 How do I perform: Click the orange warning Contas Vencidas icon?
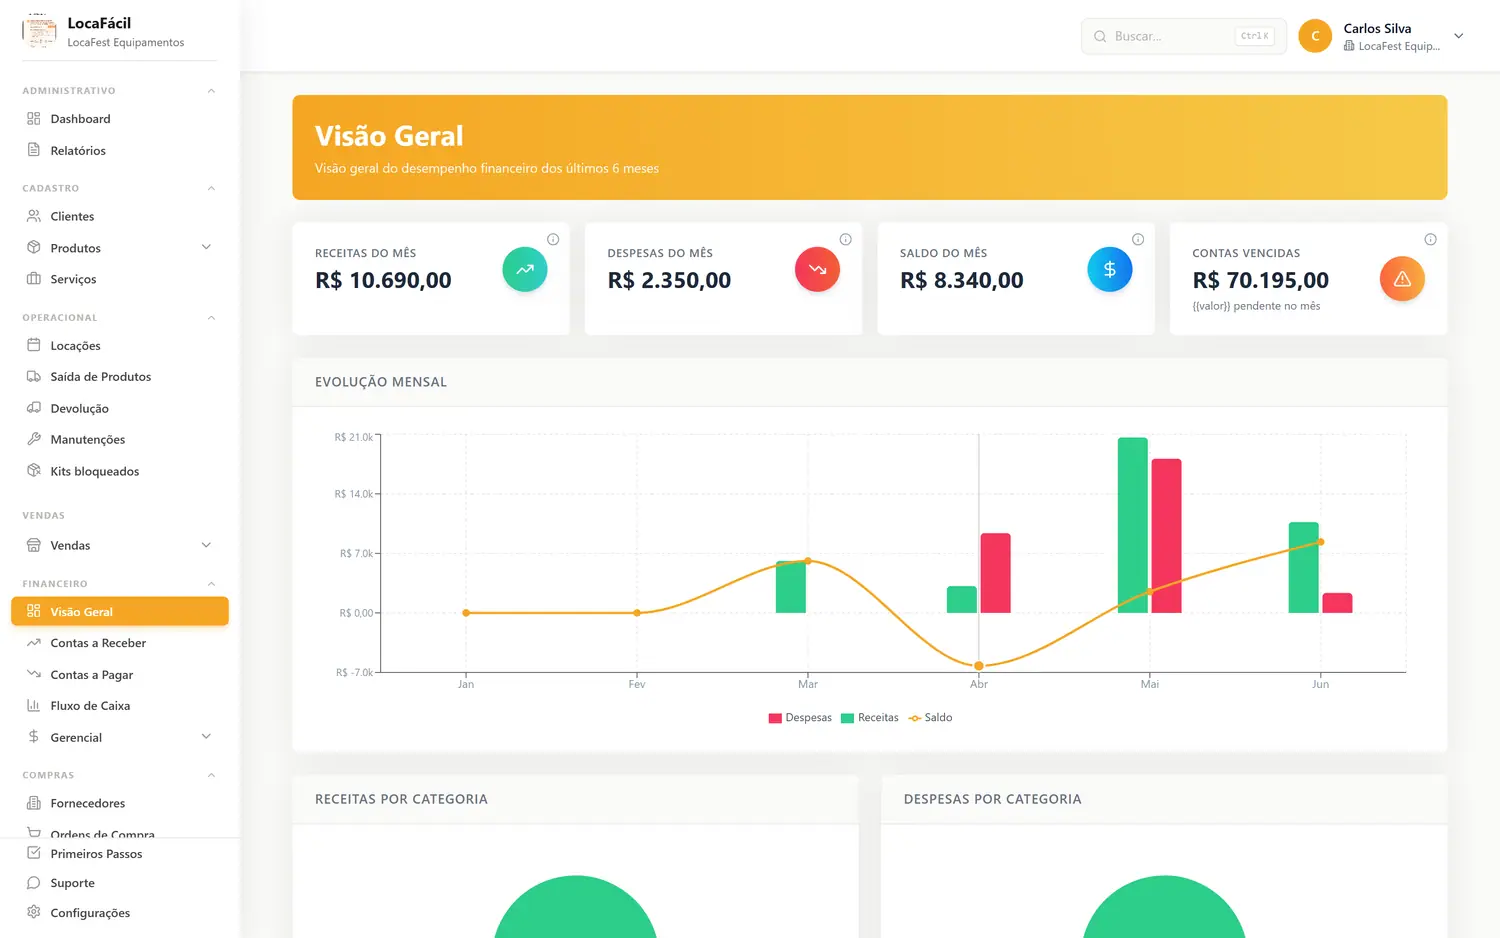[x=1402, y=279]
